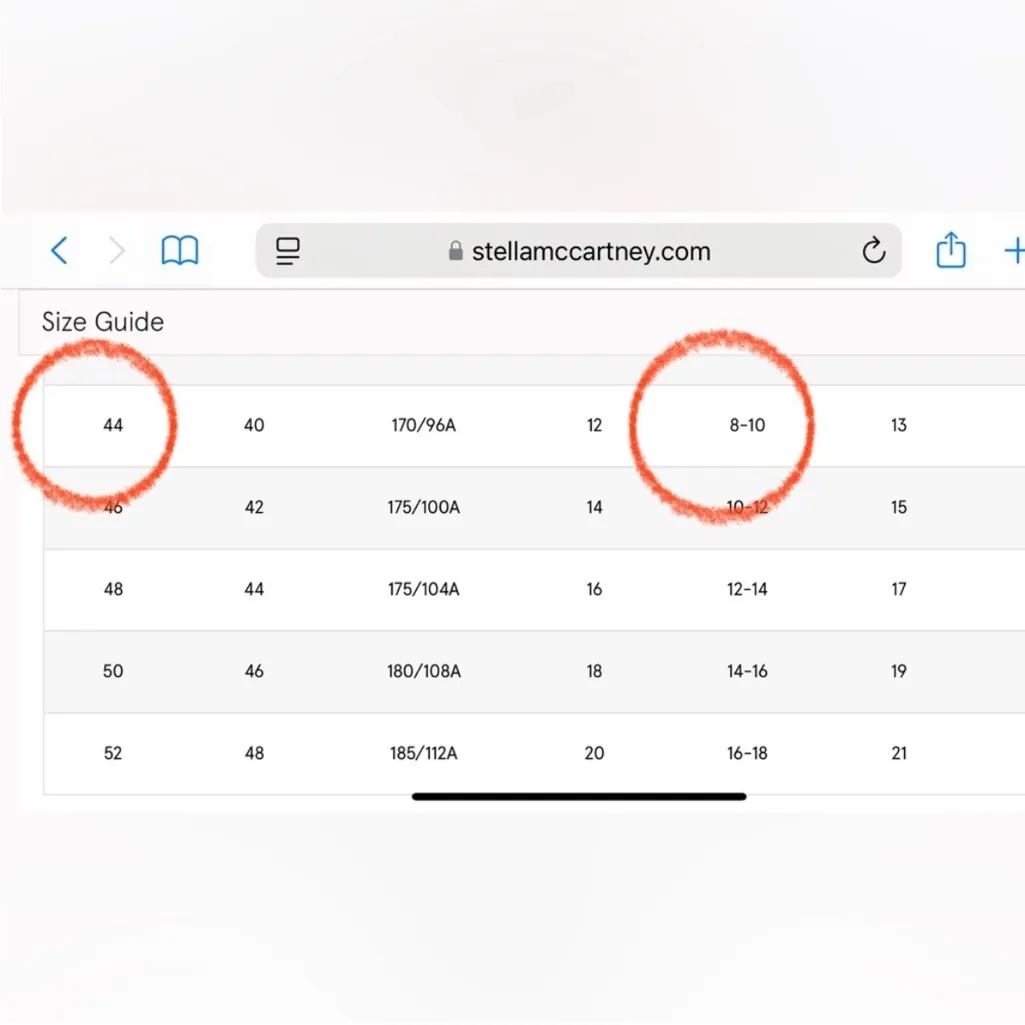1025x1025 pixels.
Task: Select 12 in the 170/96A row
Action: (x=594, y=426)
